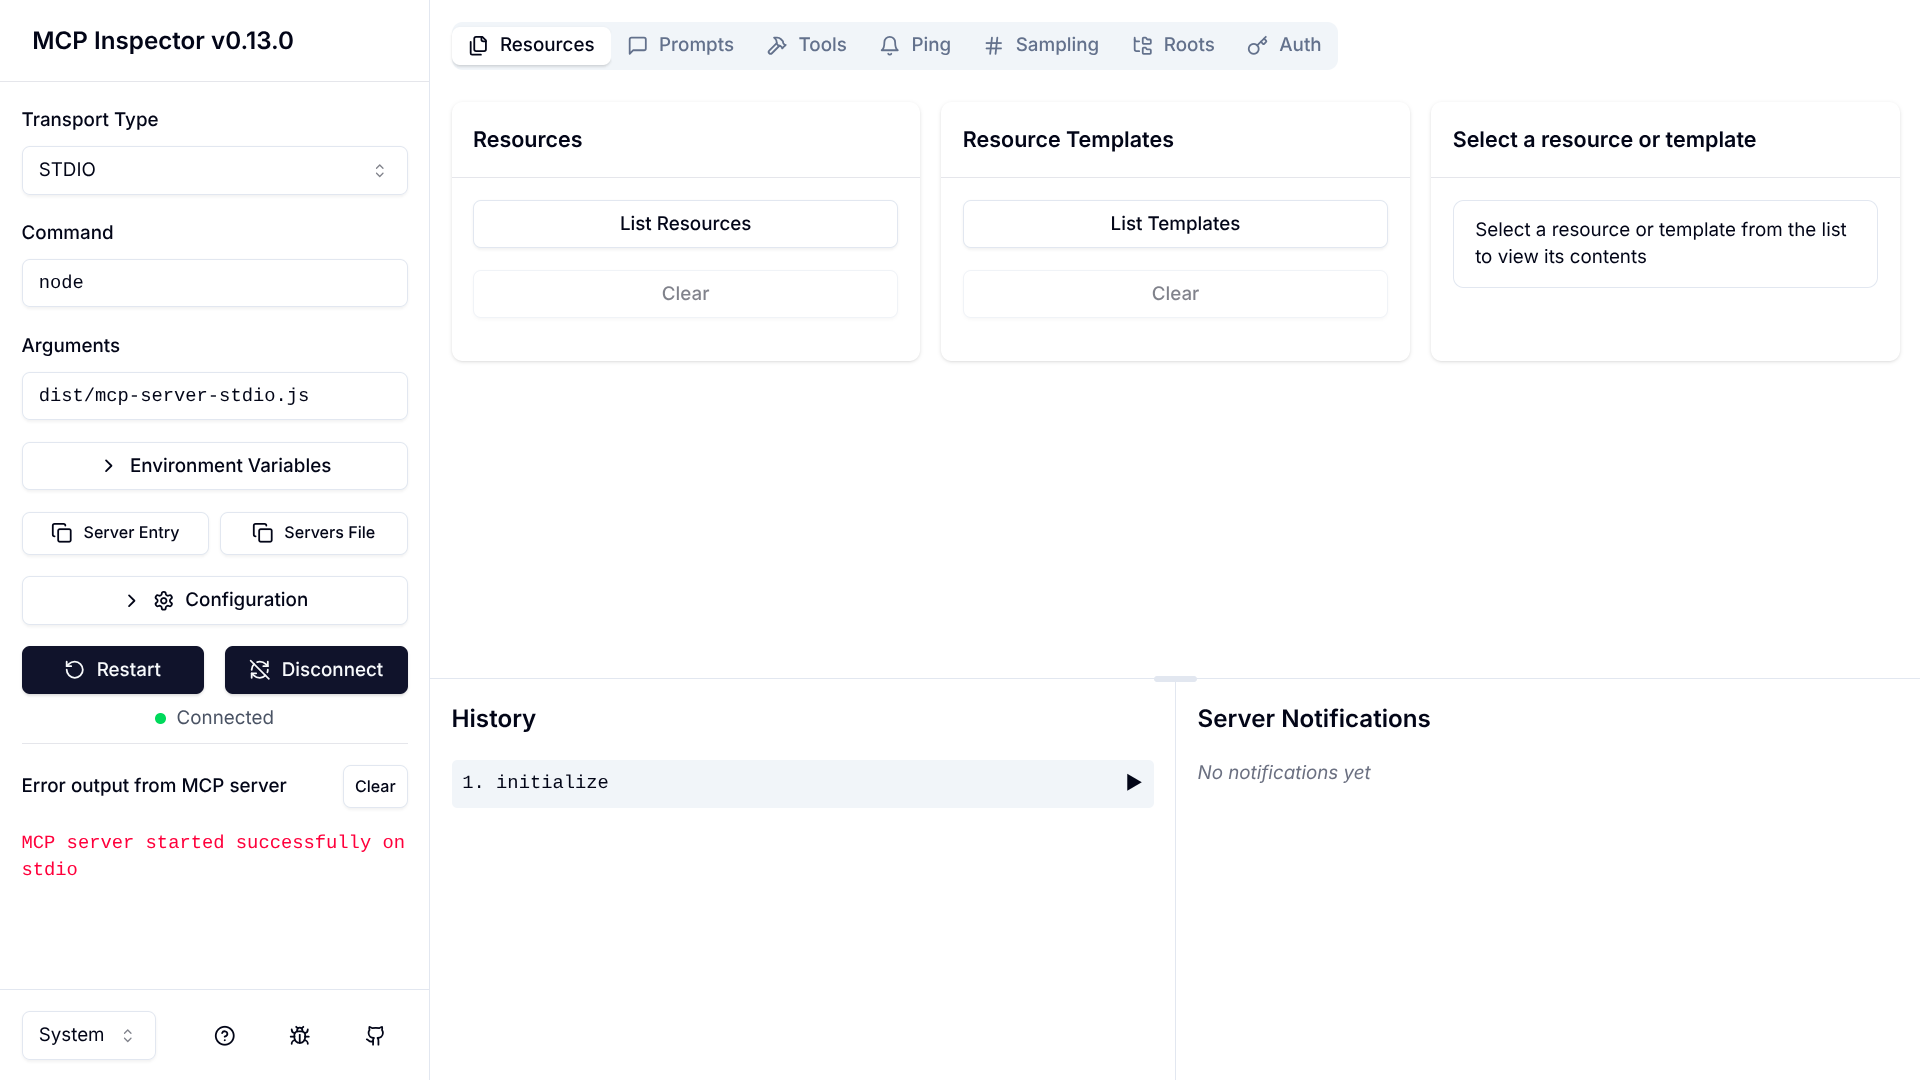Clear the Resource Templates list

(1175, 294)
